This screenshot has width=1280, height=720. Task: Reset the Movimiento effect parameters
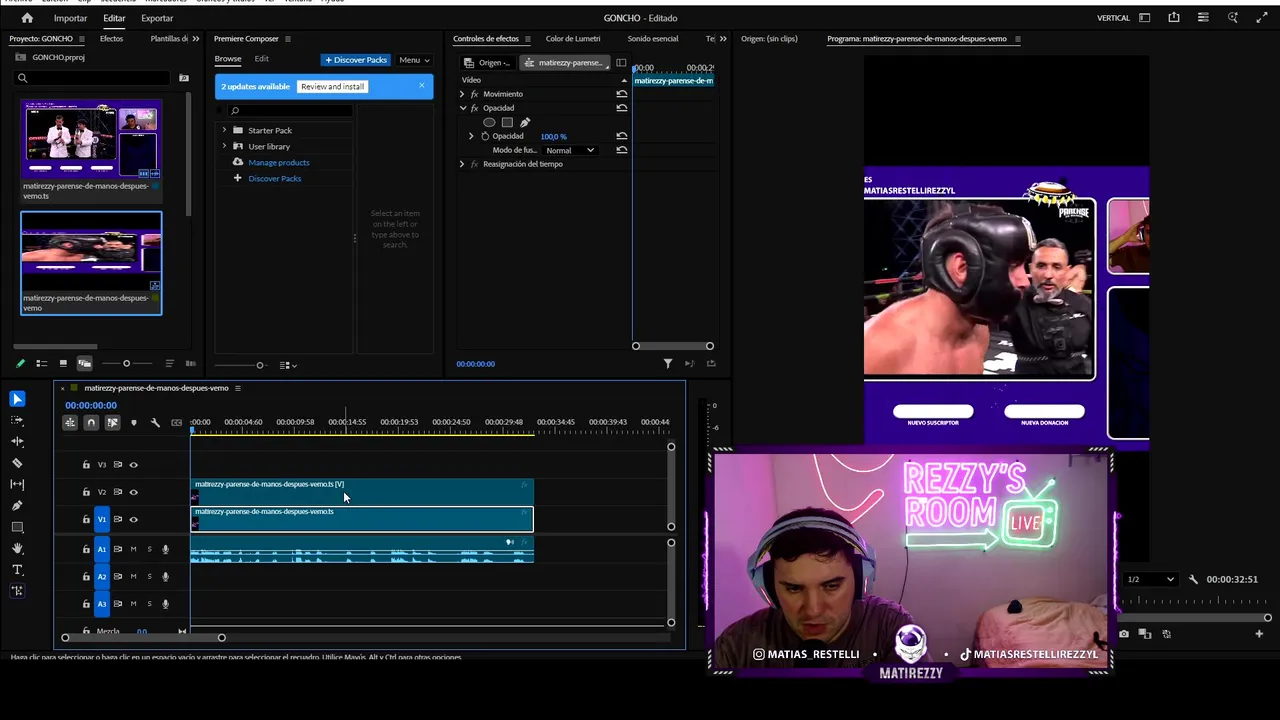(x=622, y=94)
